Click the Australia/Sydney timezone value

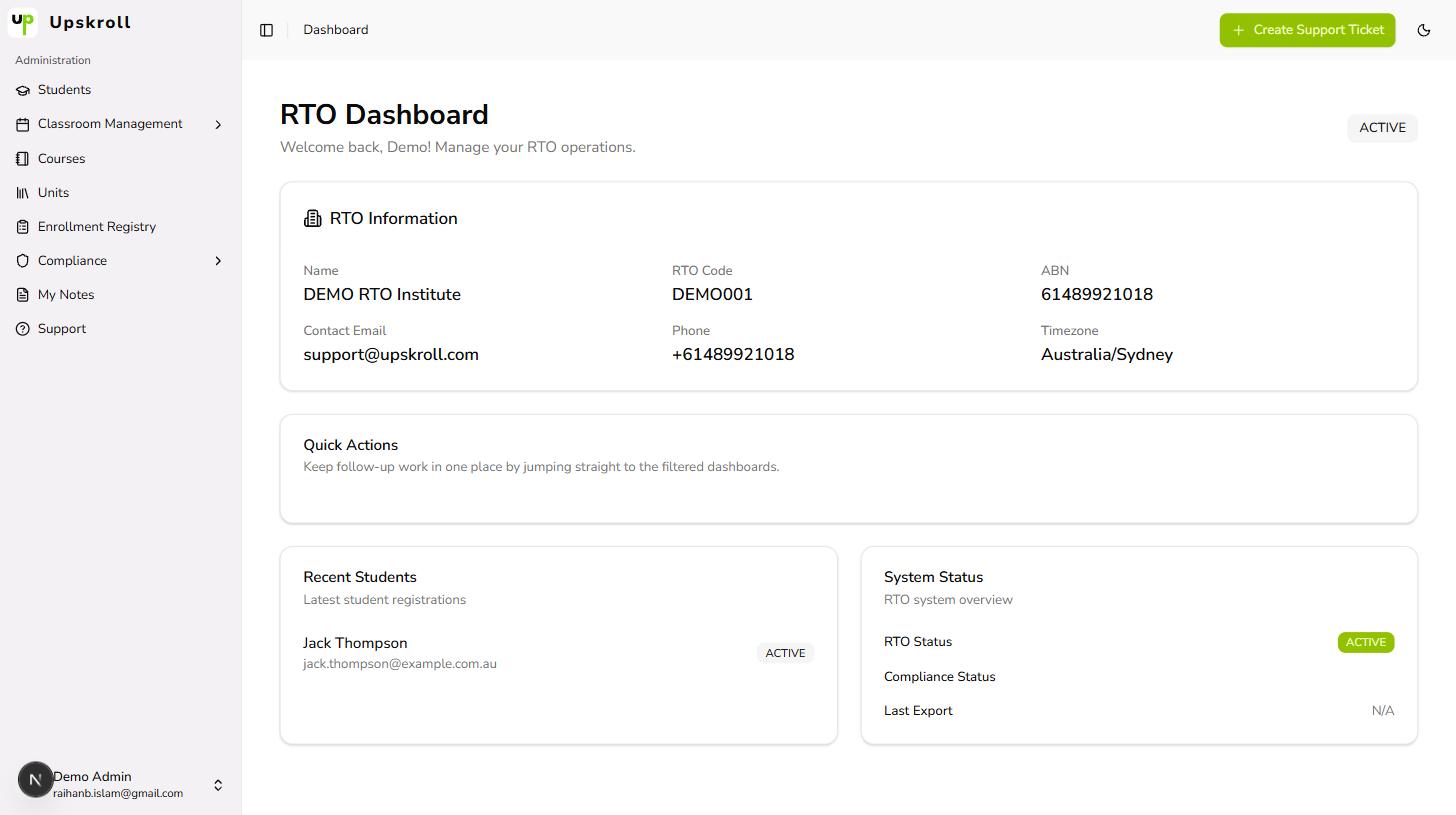coord(1107,355)
